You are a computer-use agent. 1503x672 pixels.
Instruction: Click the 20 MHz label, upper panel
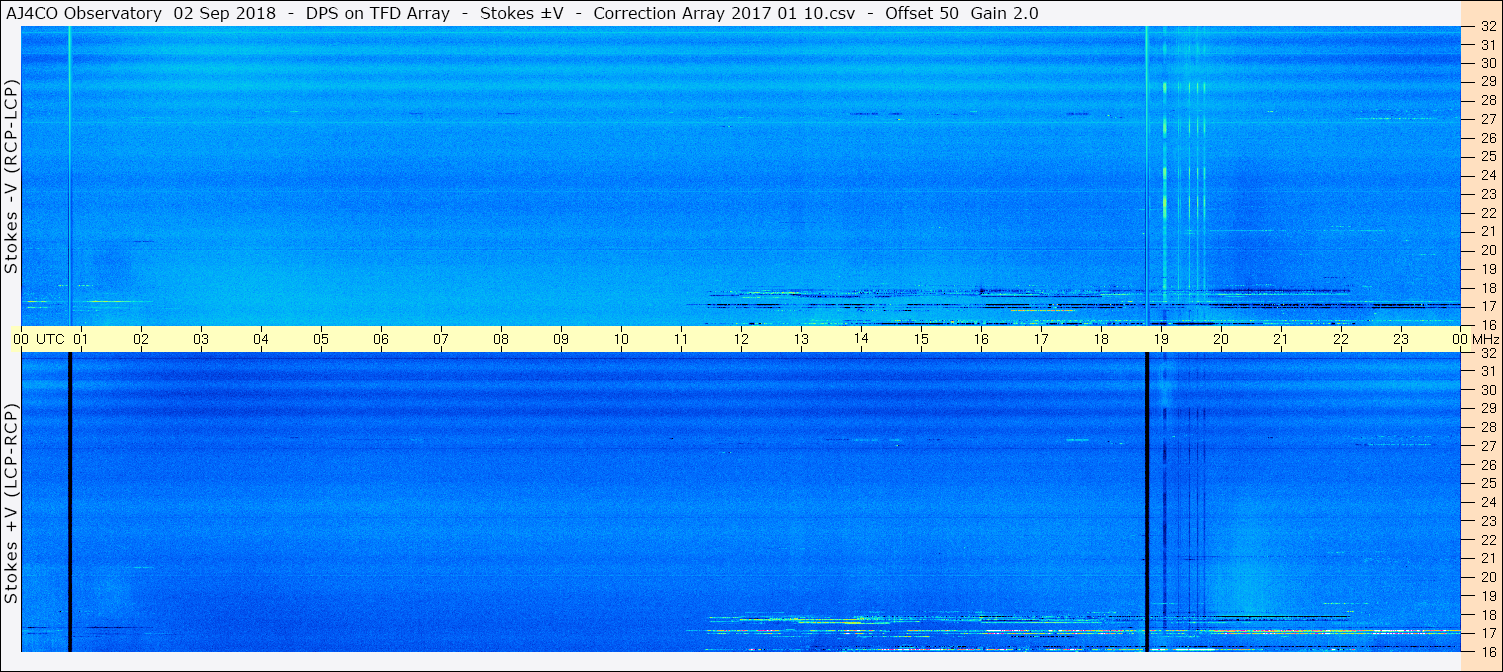(1488, 250)
